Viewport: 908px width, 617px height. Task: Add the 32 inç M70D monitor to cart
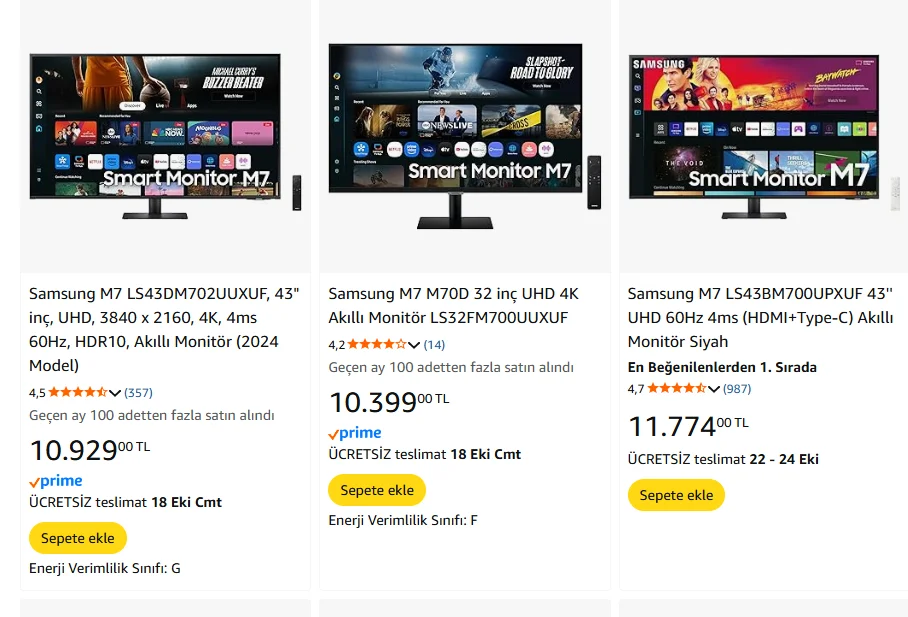point(377,490)
